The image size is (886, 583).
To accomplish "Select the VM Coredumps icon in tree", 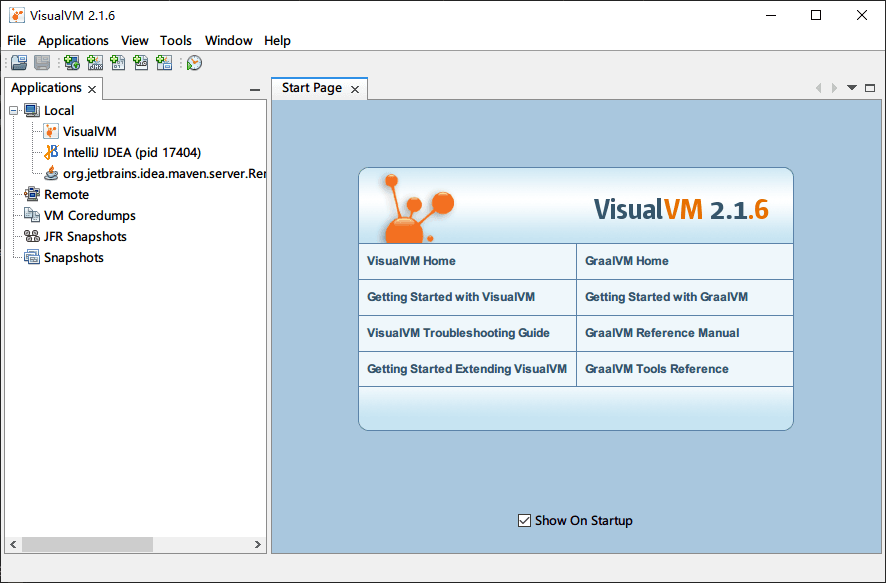I will click(x=32, y=215).
